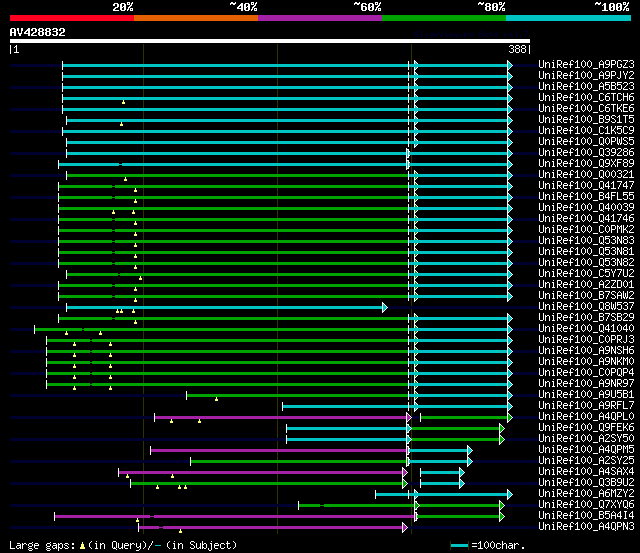Click the label UniRef100_C5Y7U2
The width and height of the screenshot is (640, 553).
coord(586,274)
